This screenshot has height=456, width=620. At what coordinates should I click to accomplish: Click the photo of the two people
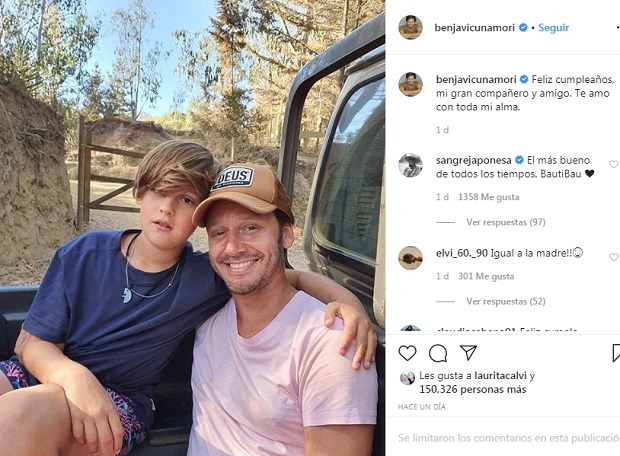click(192, 228)
